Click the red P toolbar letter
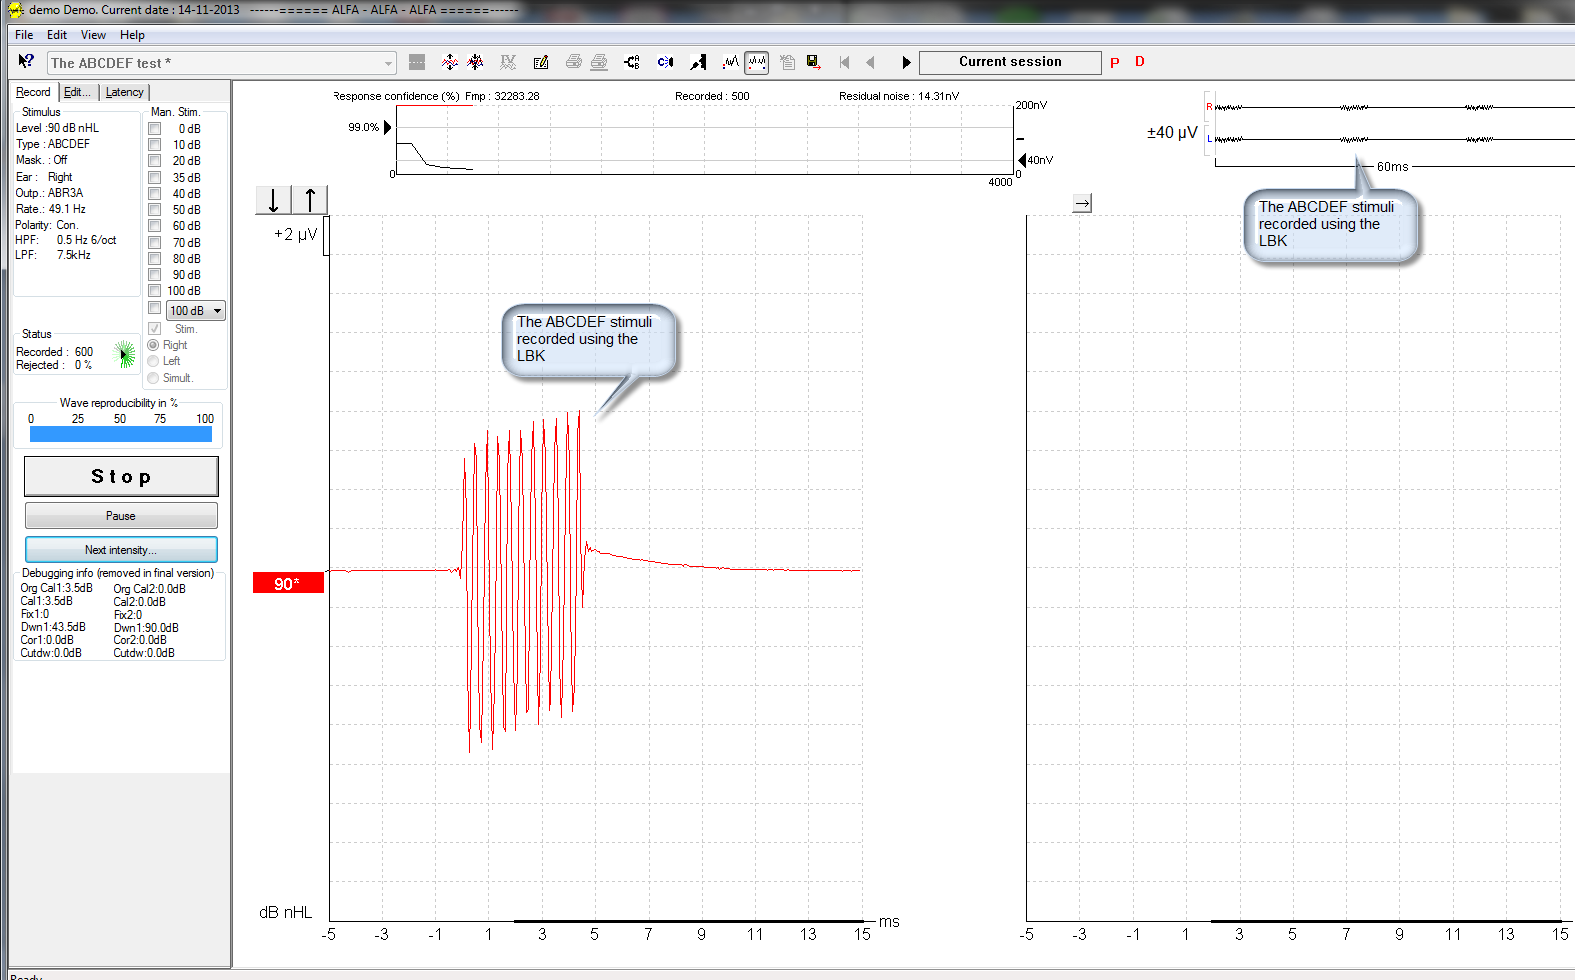 [1115, 62]
